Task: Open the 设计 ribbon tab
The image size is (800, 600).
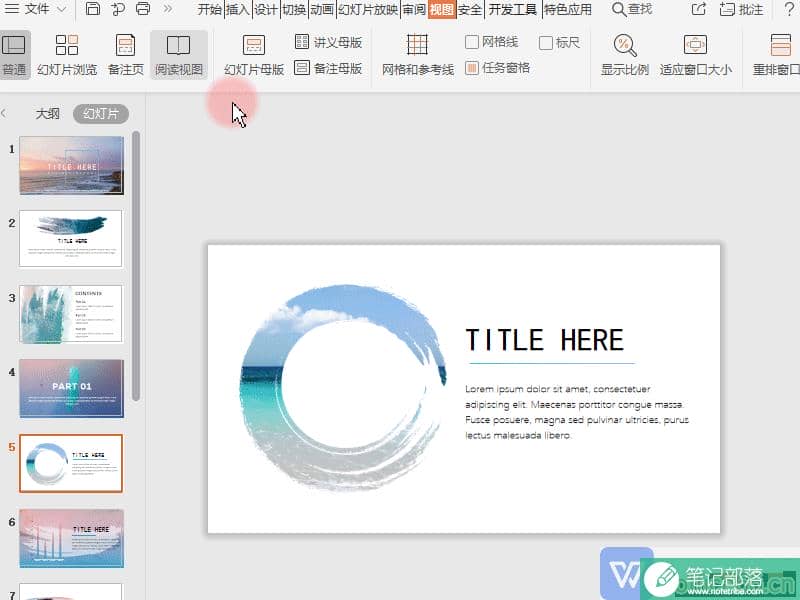Action: click(266, 9)
